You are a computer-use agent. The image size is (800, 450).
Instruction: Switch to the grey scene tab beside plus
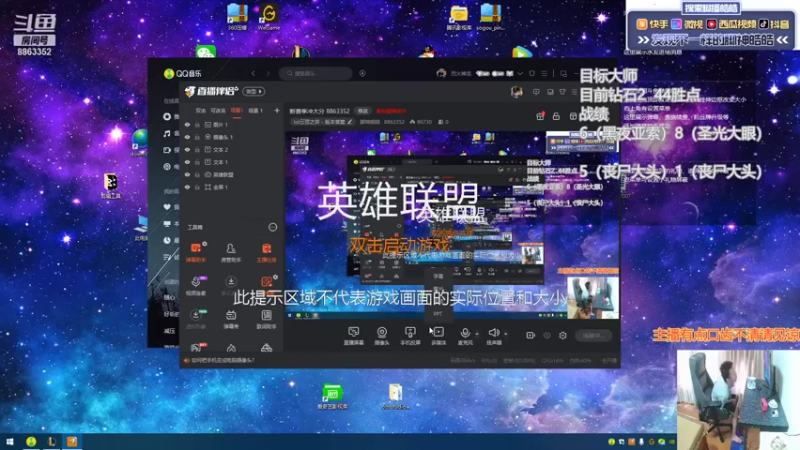click(x=255, y=110)
